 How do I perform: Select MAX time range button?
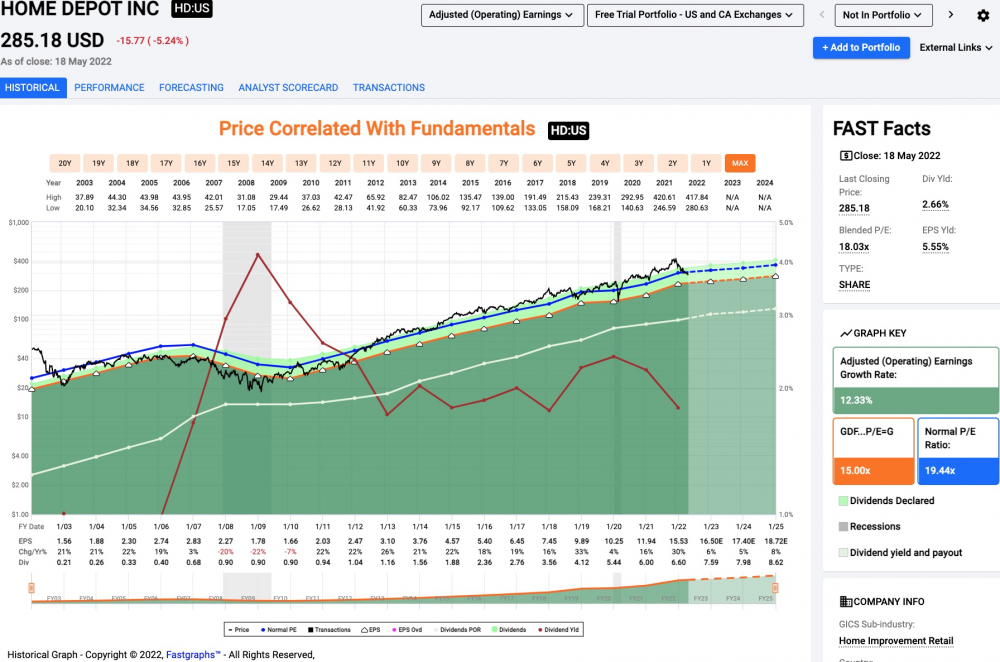(x=740, y=163)
